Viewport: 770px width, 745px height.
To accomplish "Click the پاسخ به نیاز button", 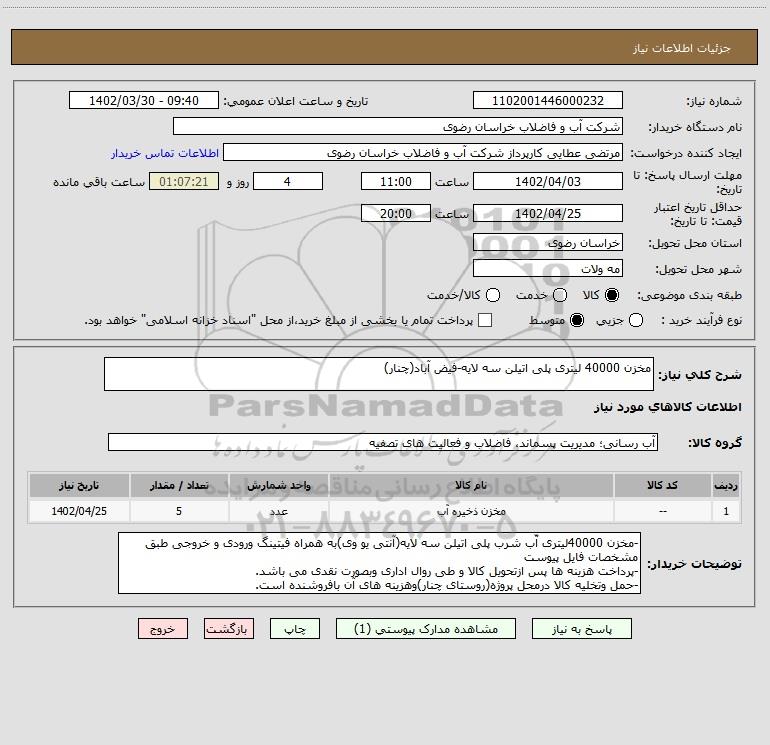I will point(581,629).
